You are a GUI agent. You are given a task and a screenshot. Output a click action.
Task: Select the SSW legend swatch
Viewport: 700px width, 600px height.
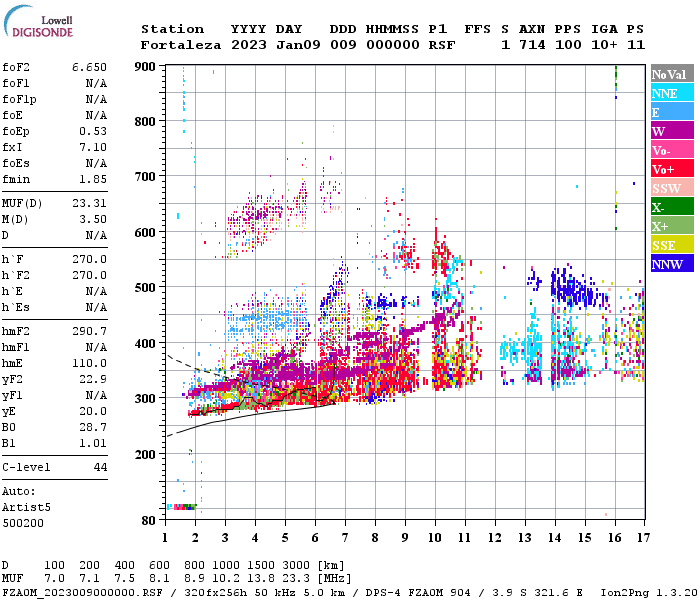tap(672, 188)
